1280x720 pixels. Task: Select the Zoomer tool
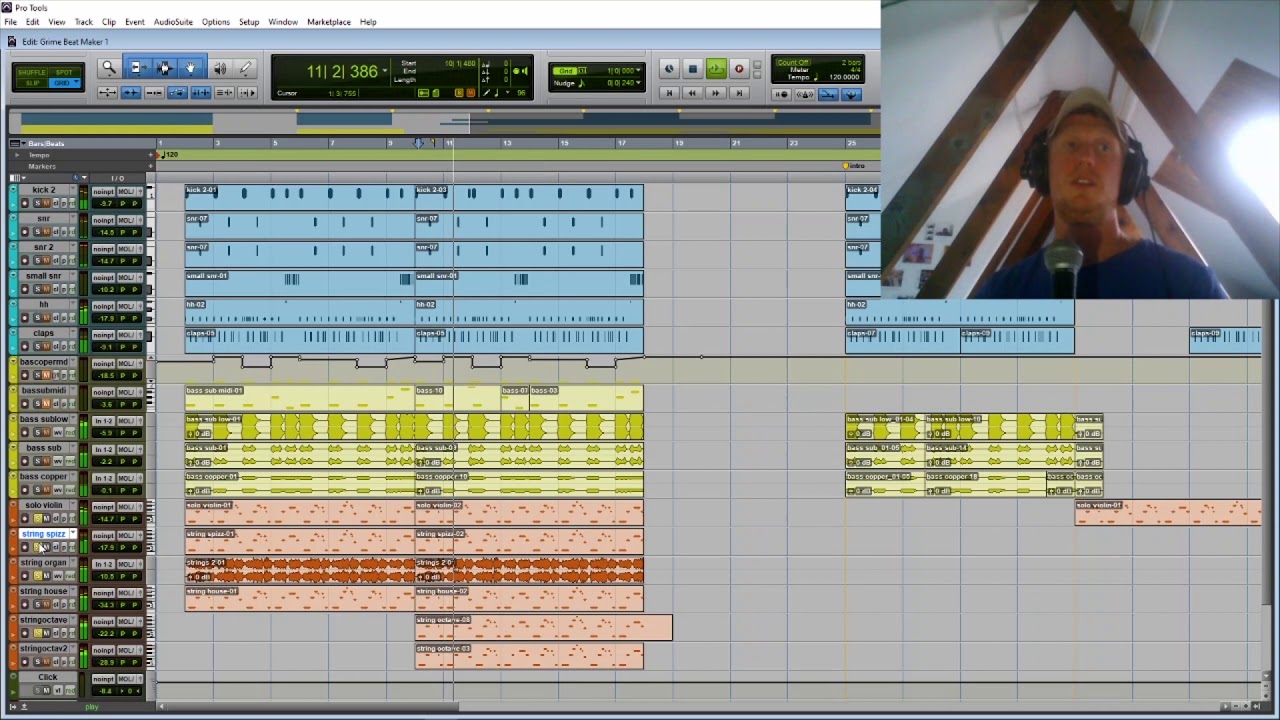point(109,68)
